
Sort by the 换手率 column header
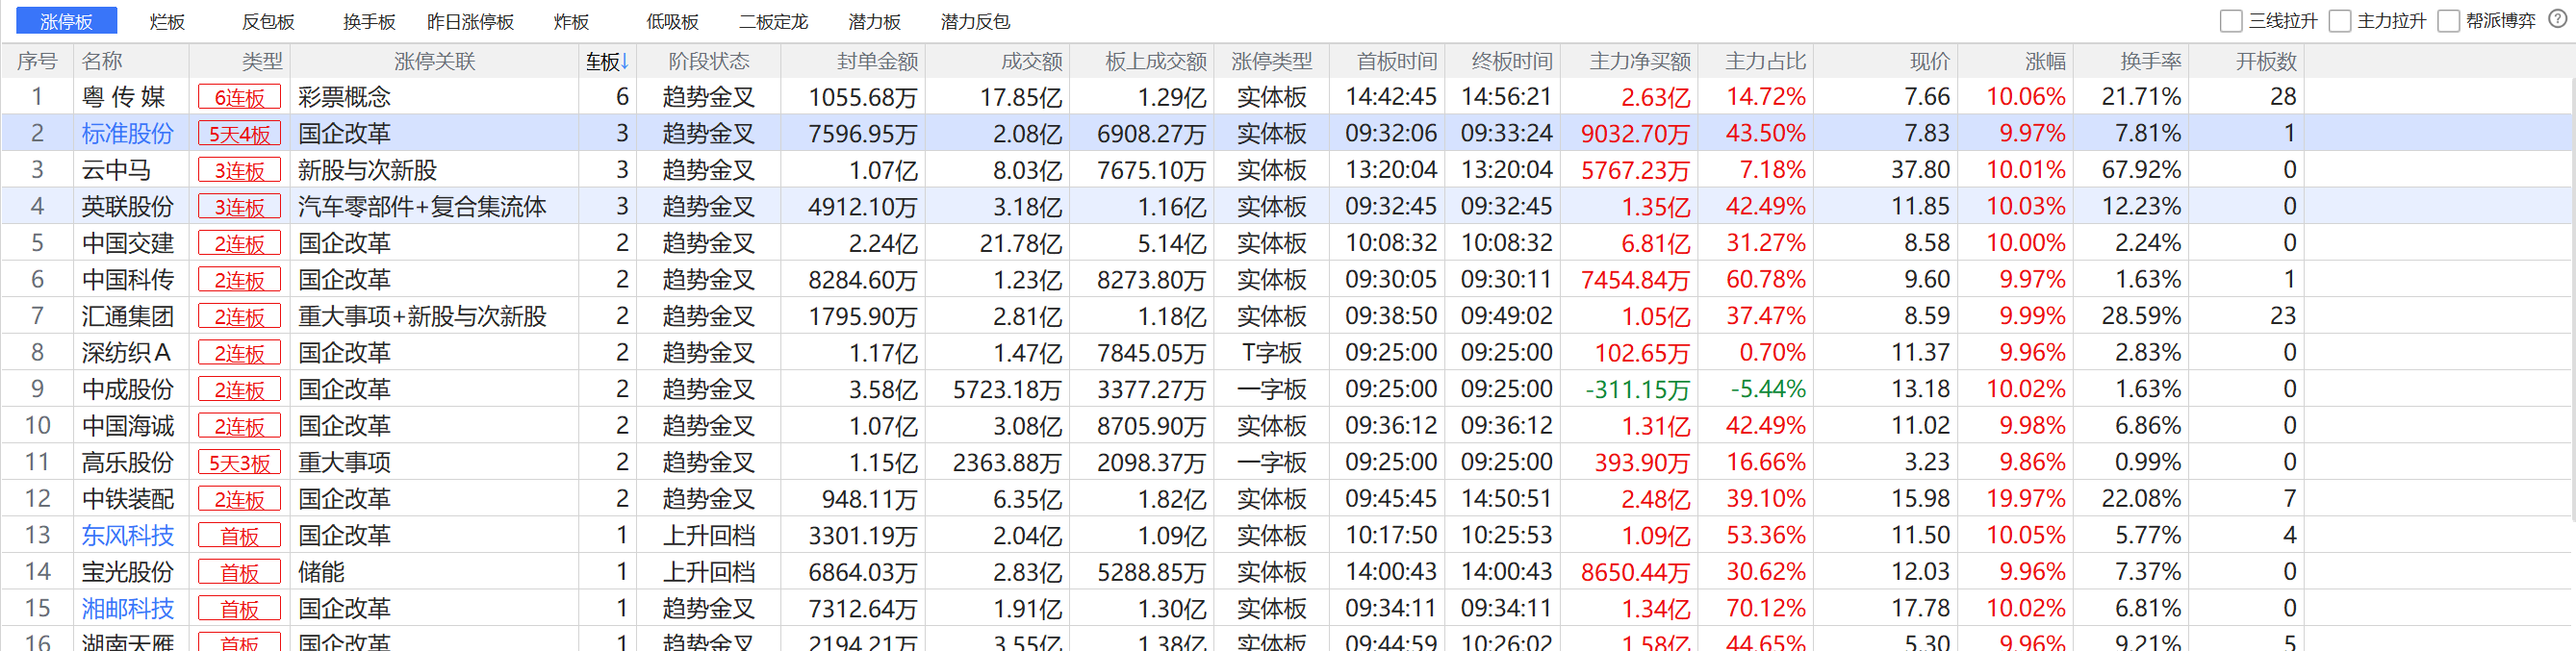(x=2150, y=62)
